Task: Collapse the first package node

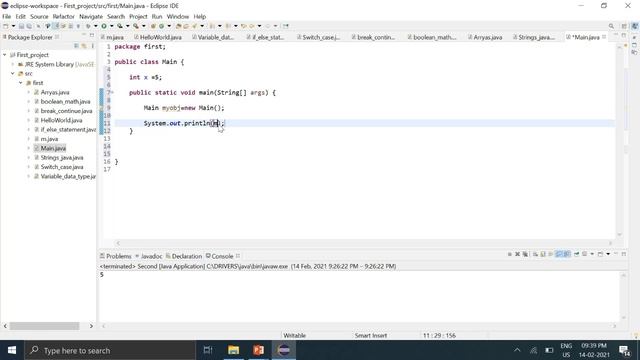Action: click(20, 83)
